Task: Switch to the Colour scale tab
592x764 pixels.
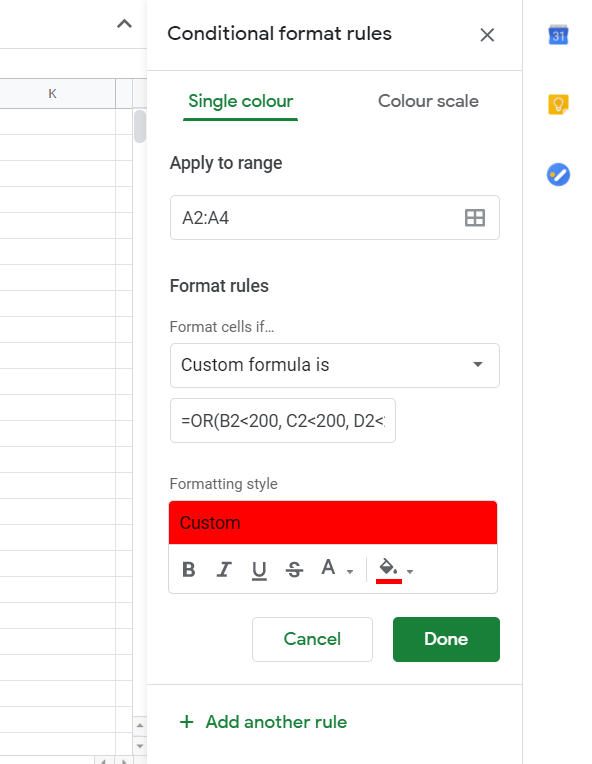Action: (428, 101)
